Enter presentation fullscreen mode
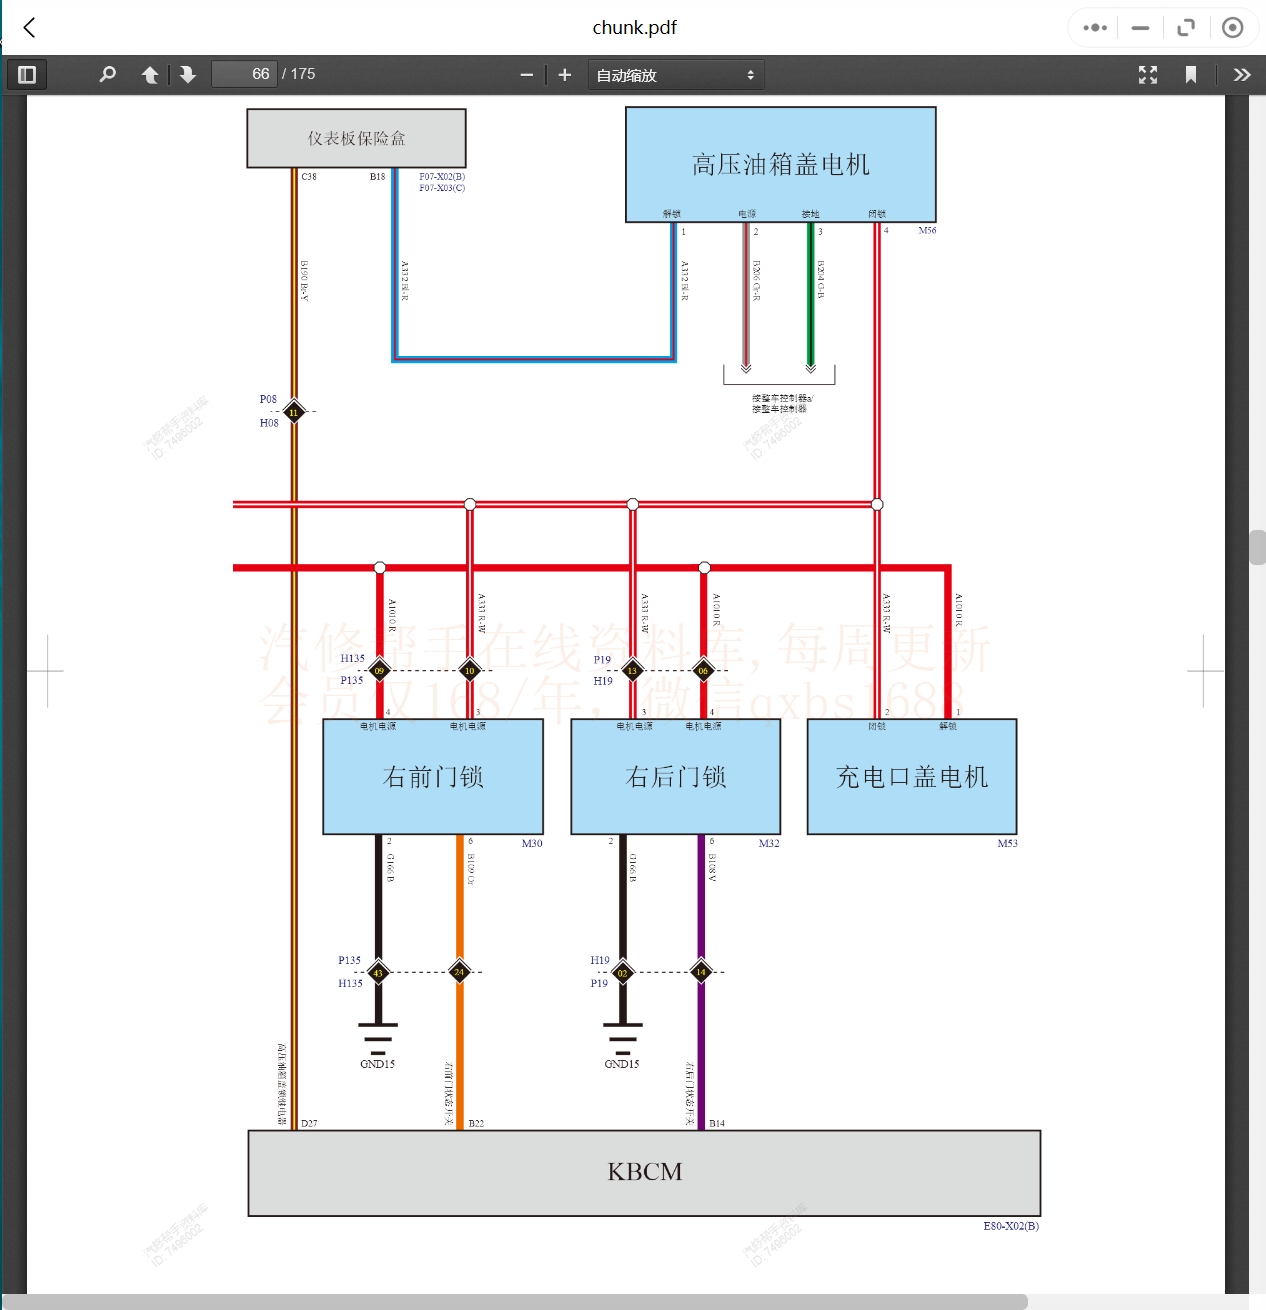 click(1148, 74)
